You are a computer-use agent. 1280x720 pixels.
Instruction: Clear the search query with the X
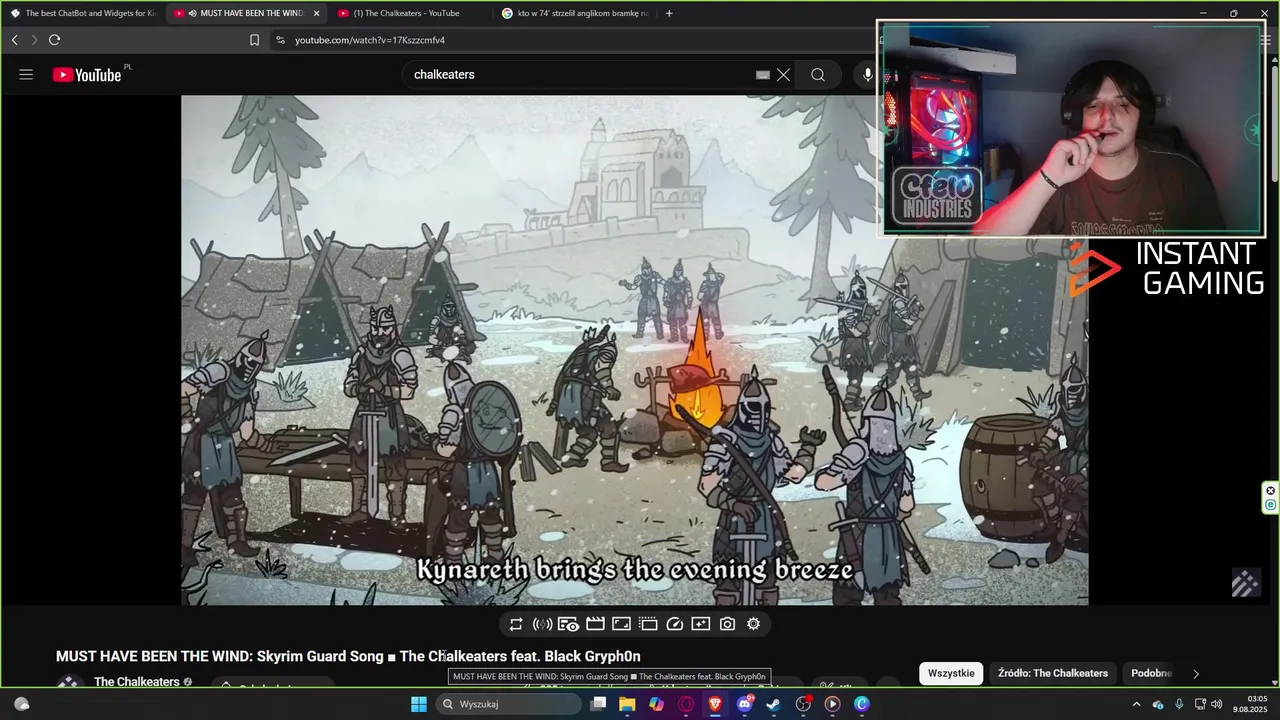(783, 74)
